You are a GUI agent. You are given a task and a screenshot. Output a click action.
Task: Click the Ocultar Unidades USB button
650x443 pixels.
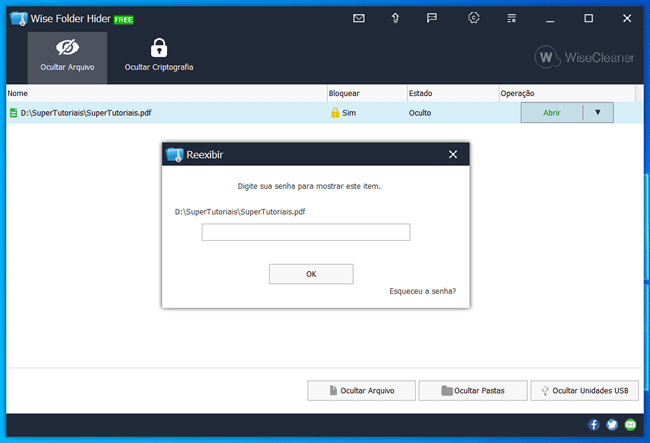coord(584,391)
